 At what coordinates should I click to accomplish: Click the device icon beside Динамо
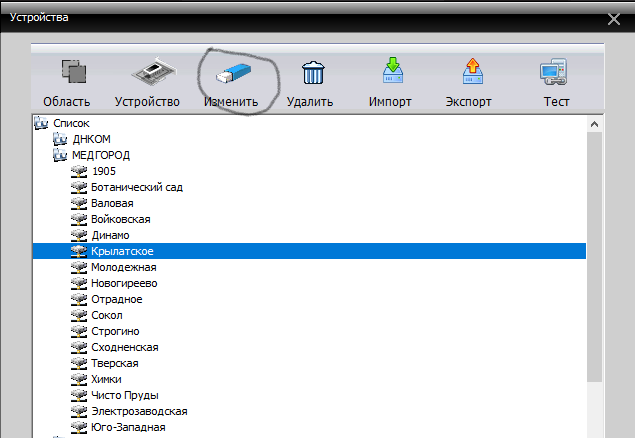pyautogui.click(x=79, y=235)
